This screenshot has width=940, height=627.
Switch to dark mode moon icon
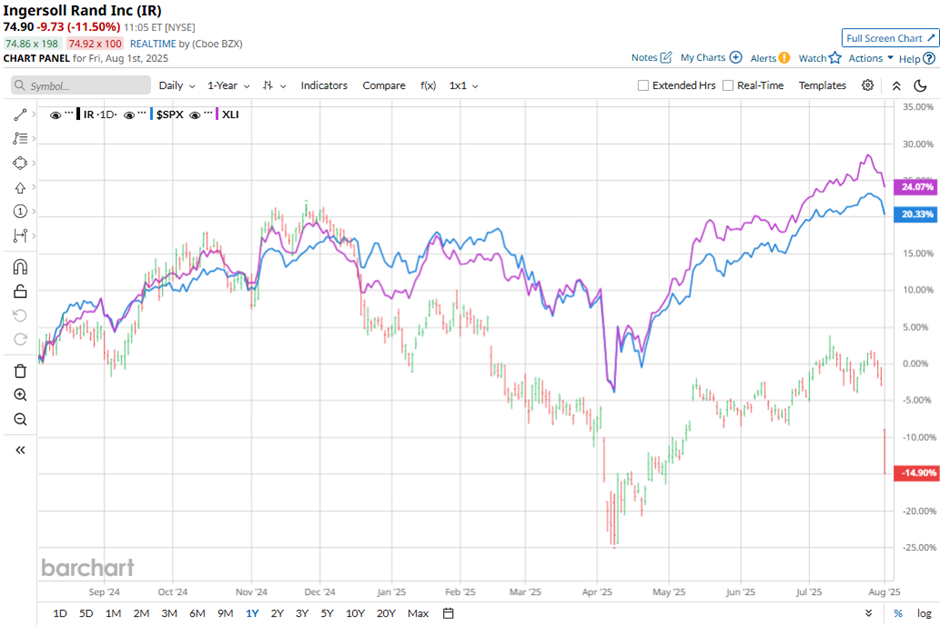(920, 86)
